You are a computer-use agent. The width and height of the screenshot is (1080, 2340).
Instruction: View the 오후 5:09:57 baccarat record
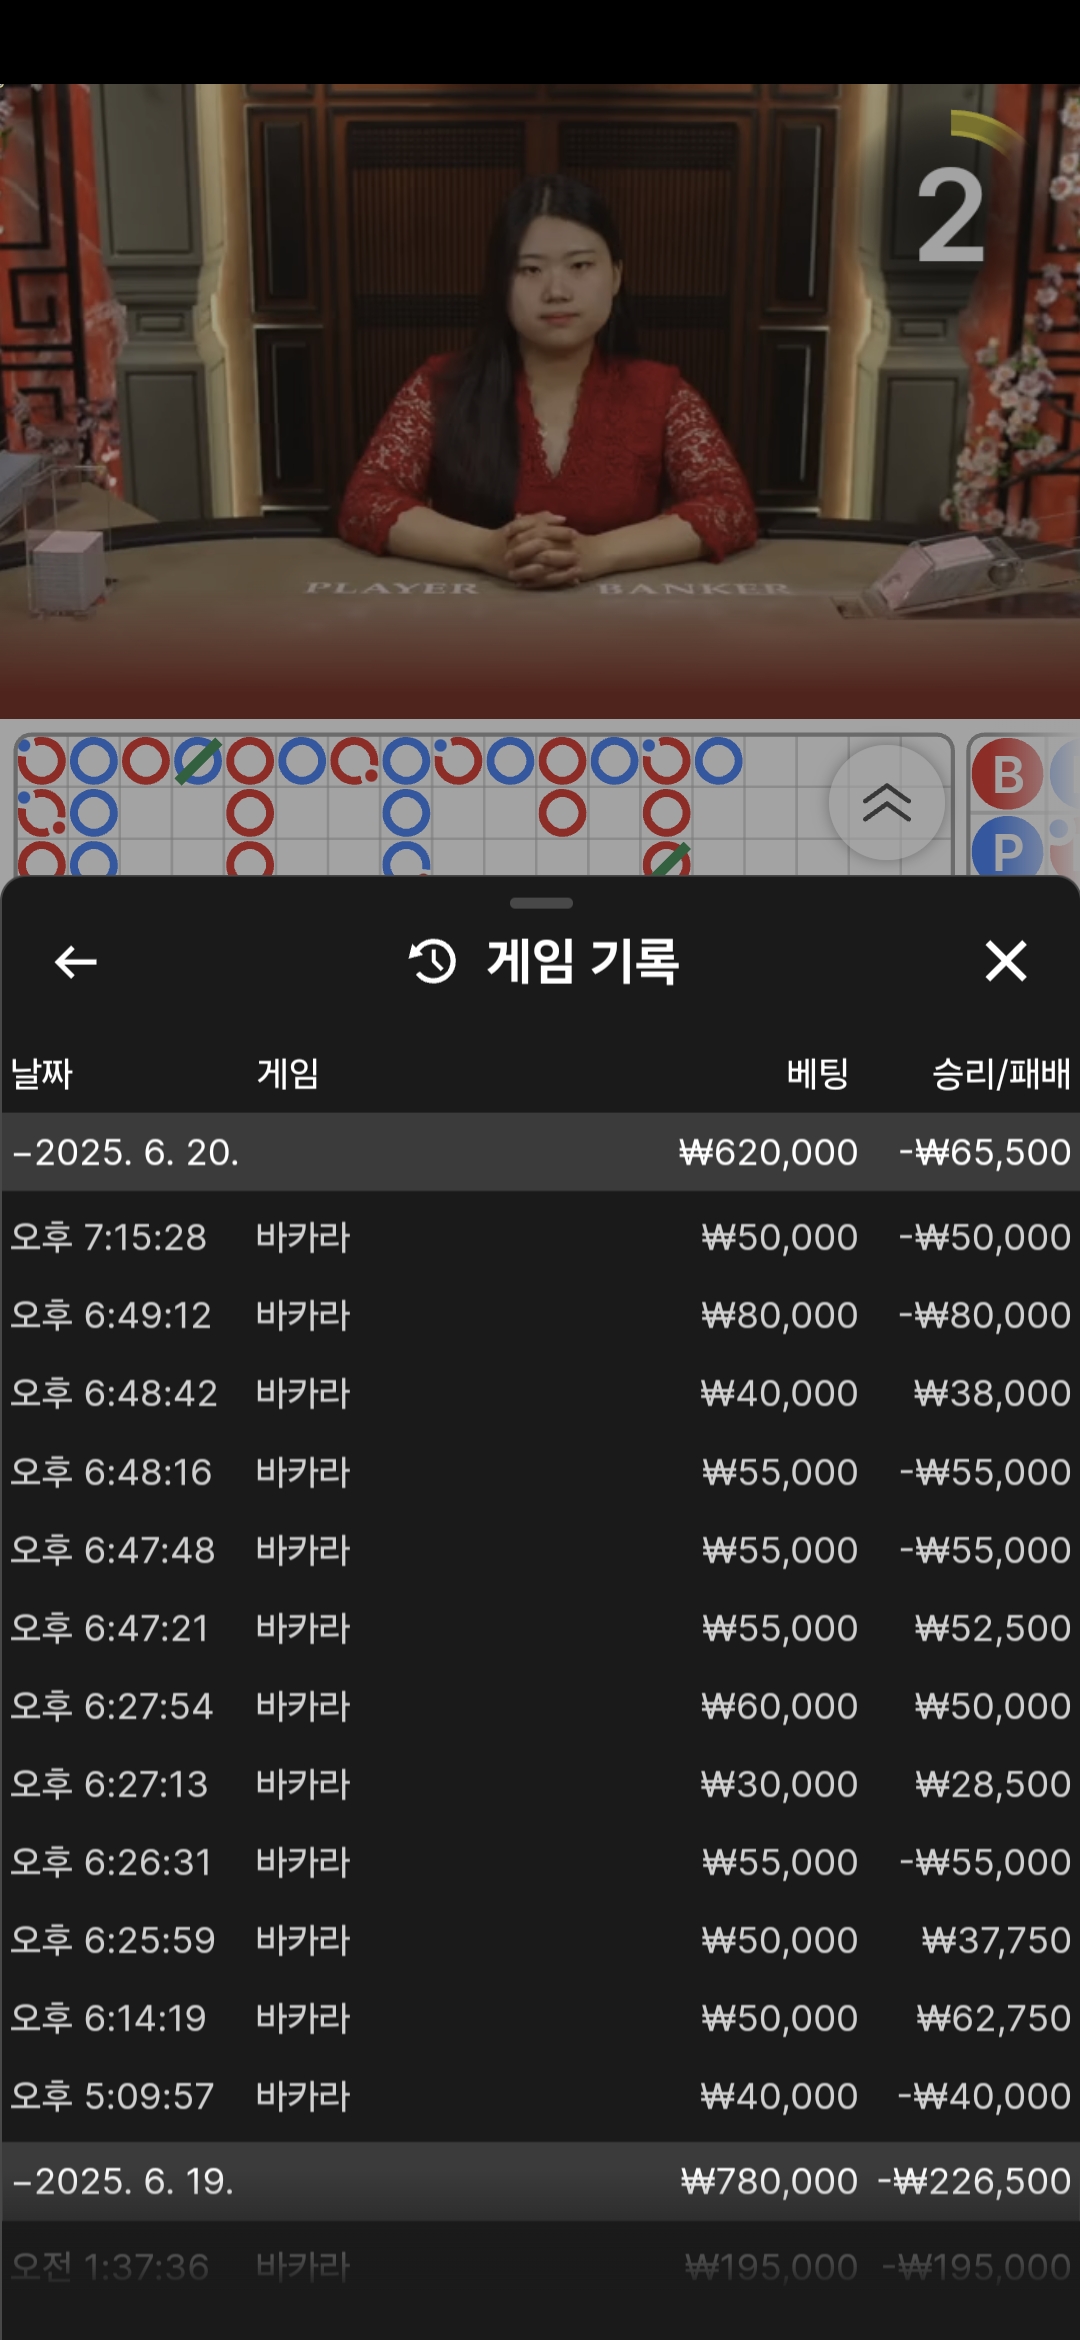(x=540, y=2096)
